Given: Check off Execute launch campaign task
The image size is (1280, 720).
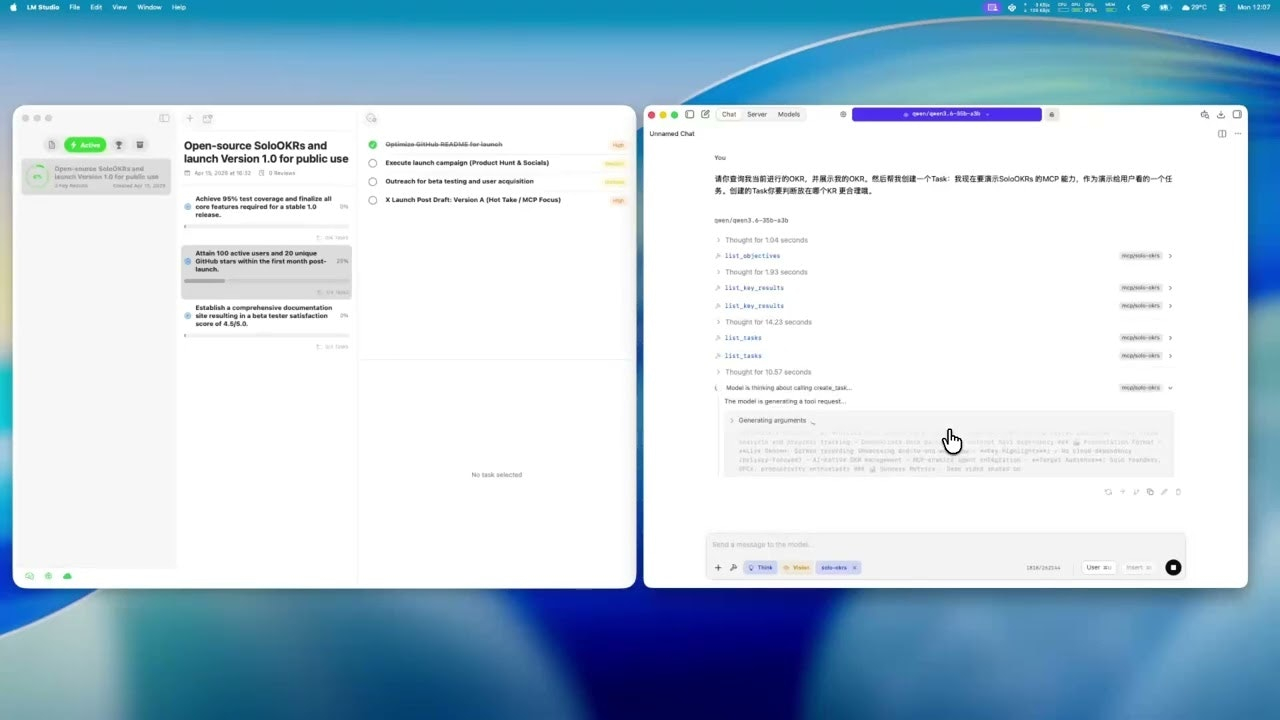Looking at the screenshot, I should tap(373, 163).
